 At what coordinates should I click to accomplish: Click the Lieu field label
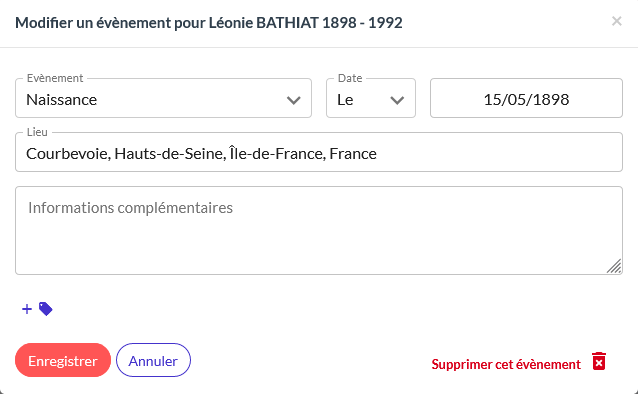[37, 132]
